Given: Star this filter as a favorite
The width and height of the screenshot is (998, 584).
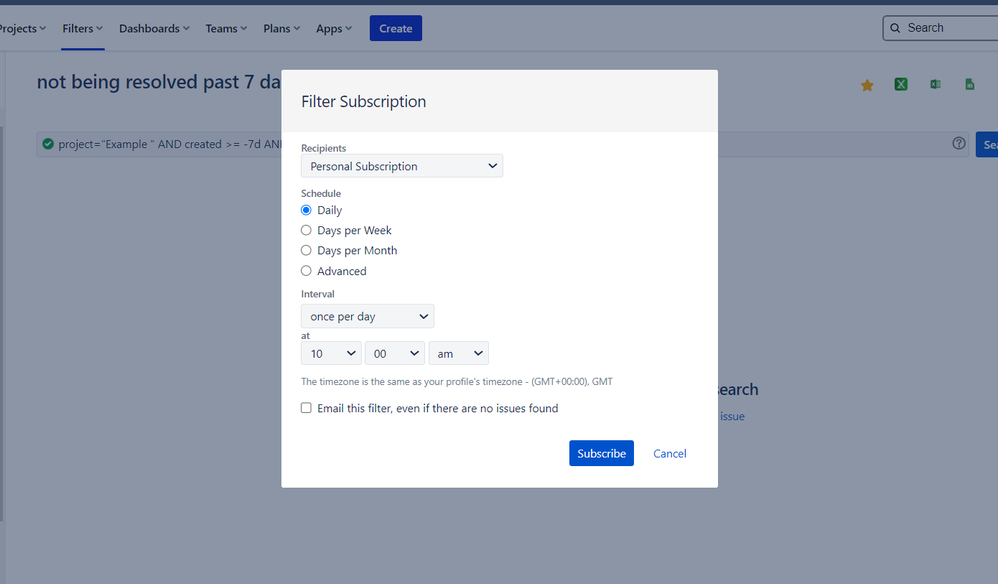Looking at the screenshot, I should (x=867, y=85).
